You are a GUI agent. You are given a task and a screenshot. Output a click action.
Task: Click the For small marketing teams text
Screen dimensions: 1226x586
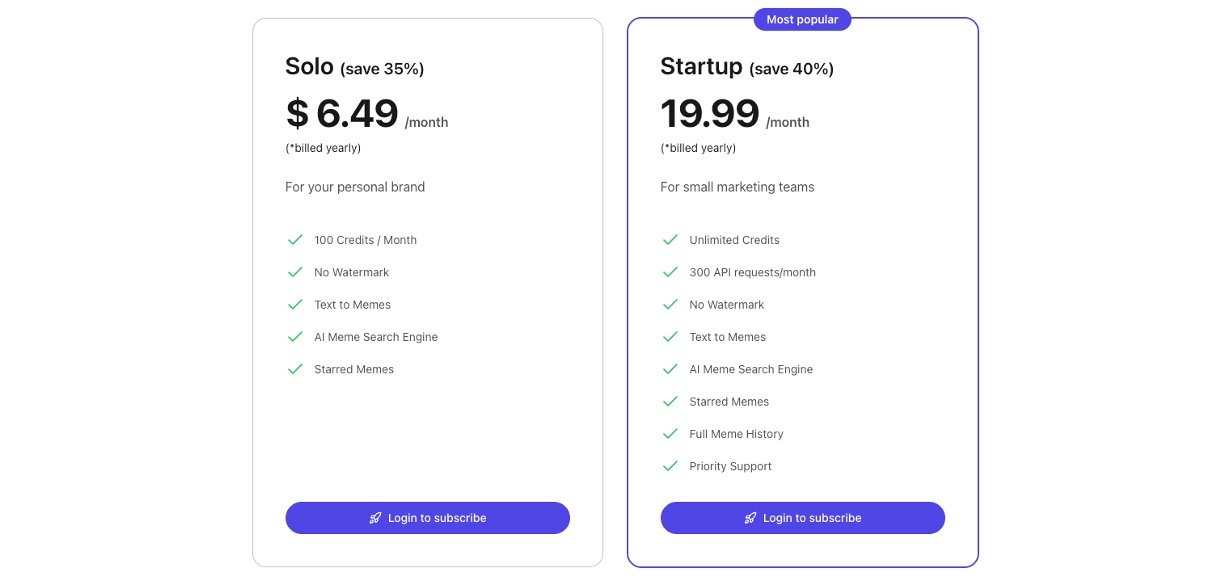click(x=737, y=187)
